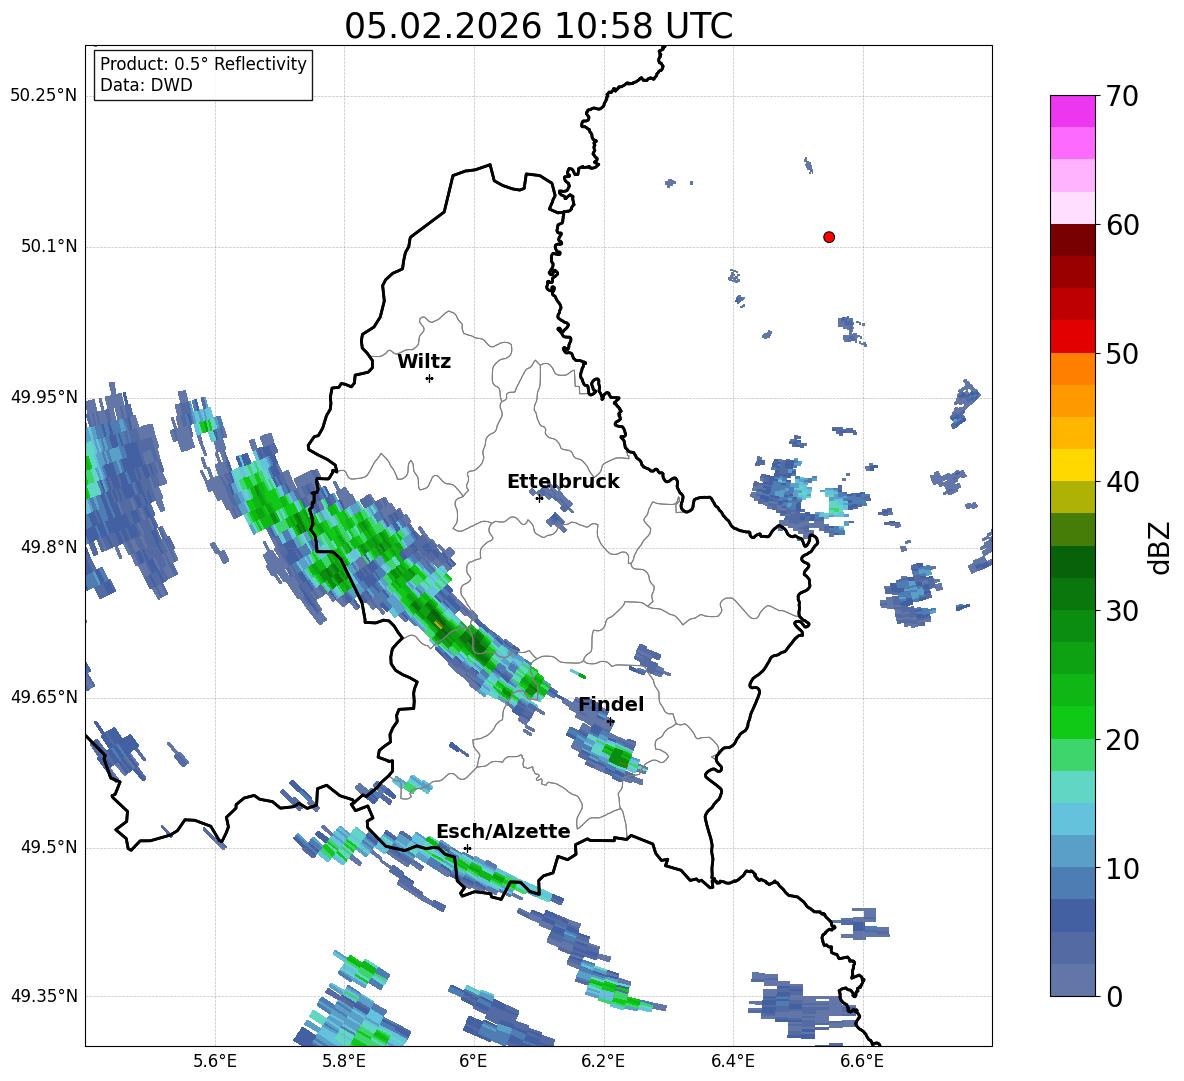
Task: Click the Product: 0.5° Reflectivity text
Action: pos(203,64)
